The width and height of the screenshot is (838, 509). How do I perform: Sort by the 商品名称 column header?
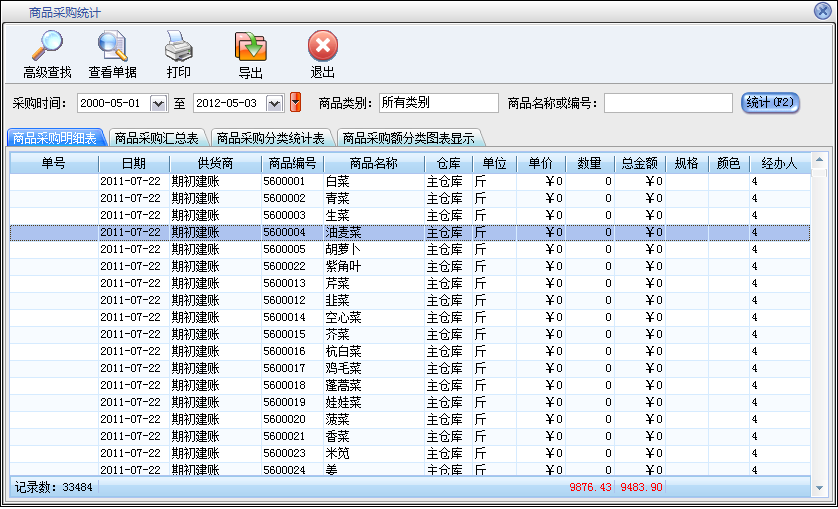374,163
